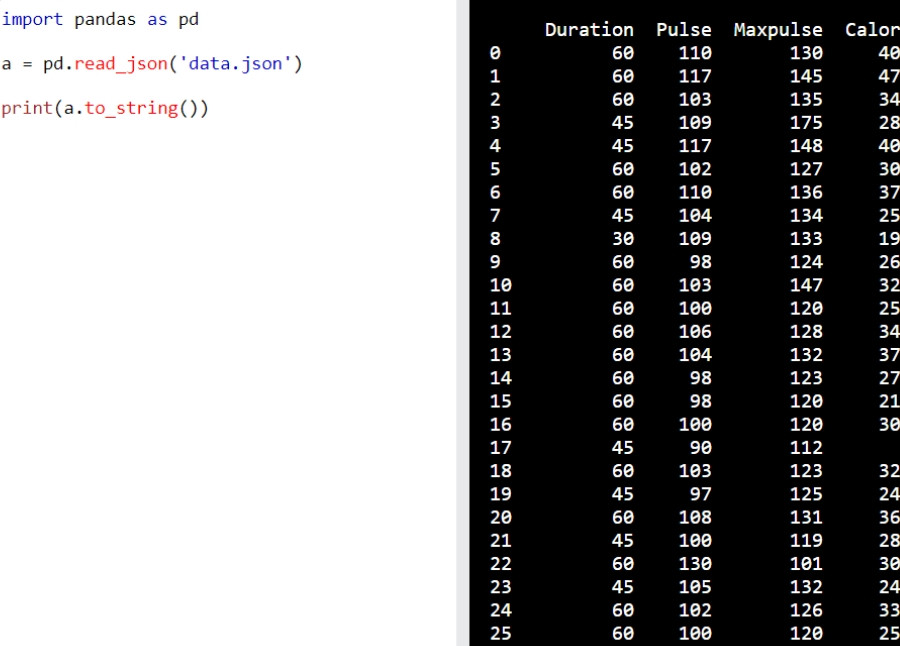Click the Duration value 45 in row 3
This screenshot has width=900, height=646.
tap(623, 123)
